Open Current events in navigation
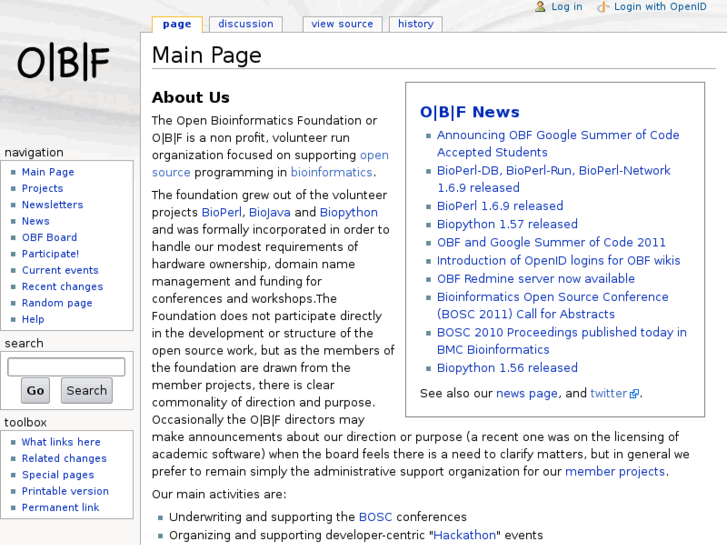 pos(60,270)
